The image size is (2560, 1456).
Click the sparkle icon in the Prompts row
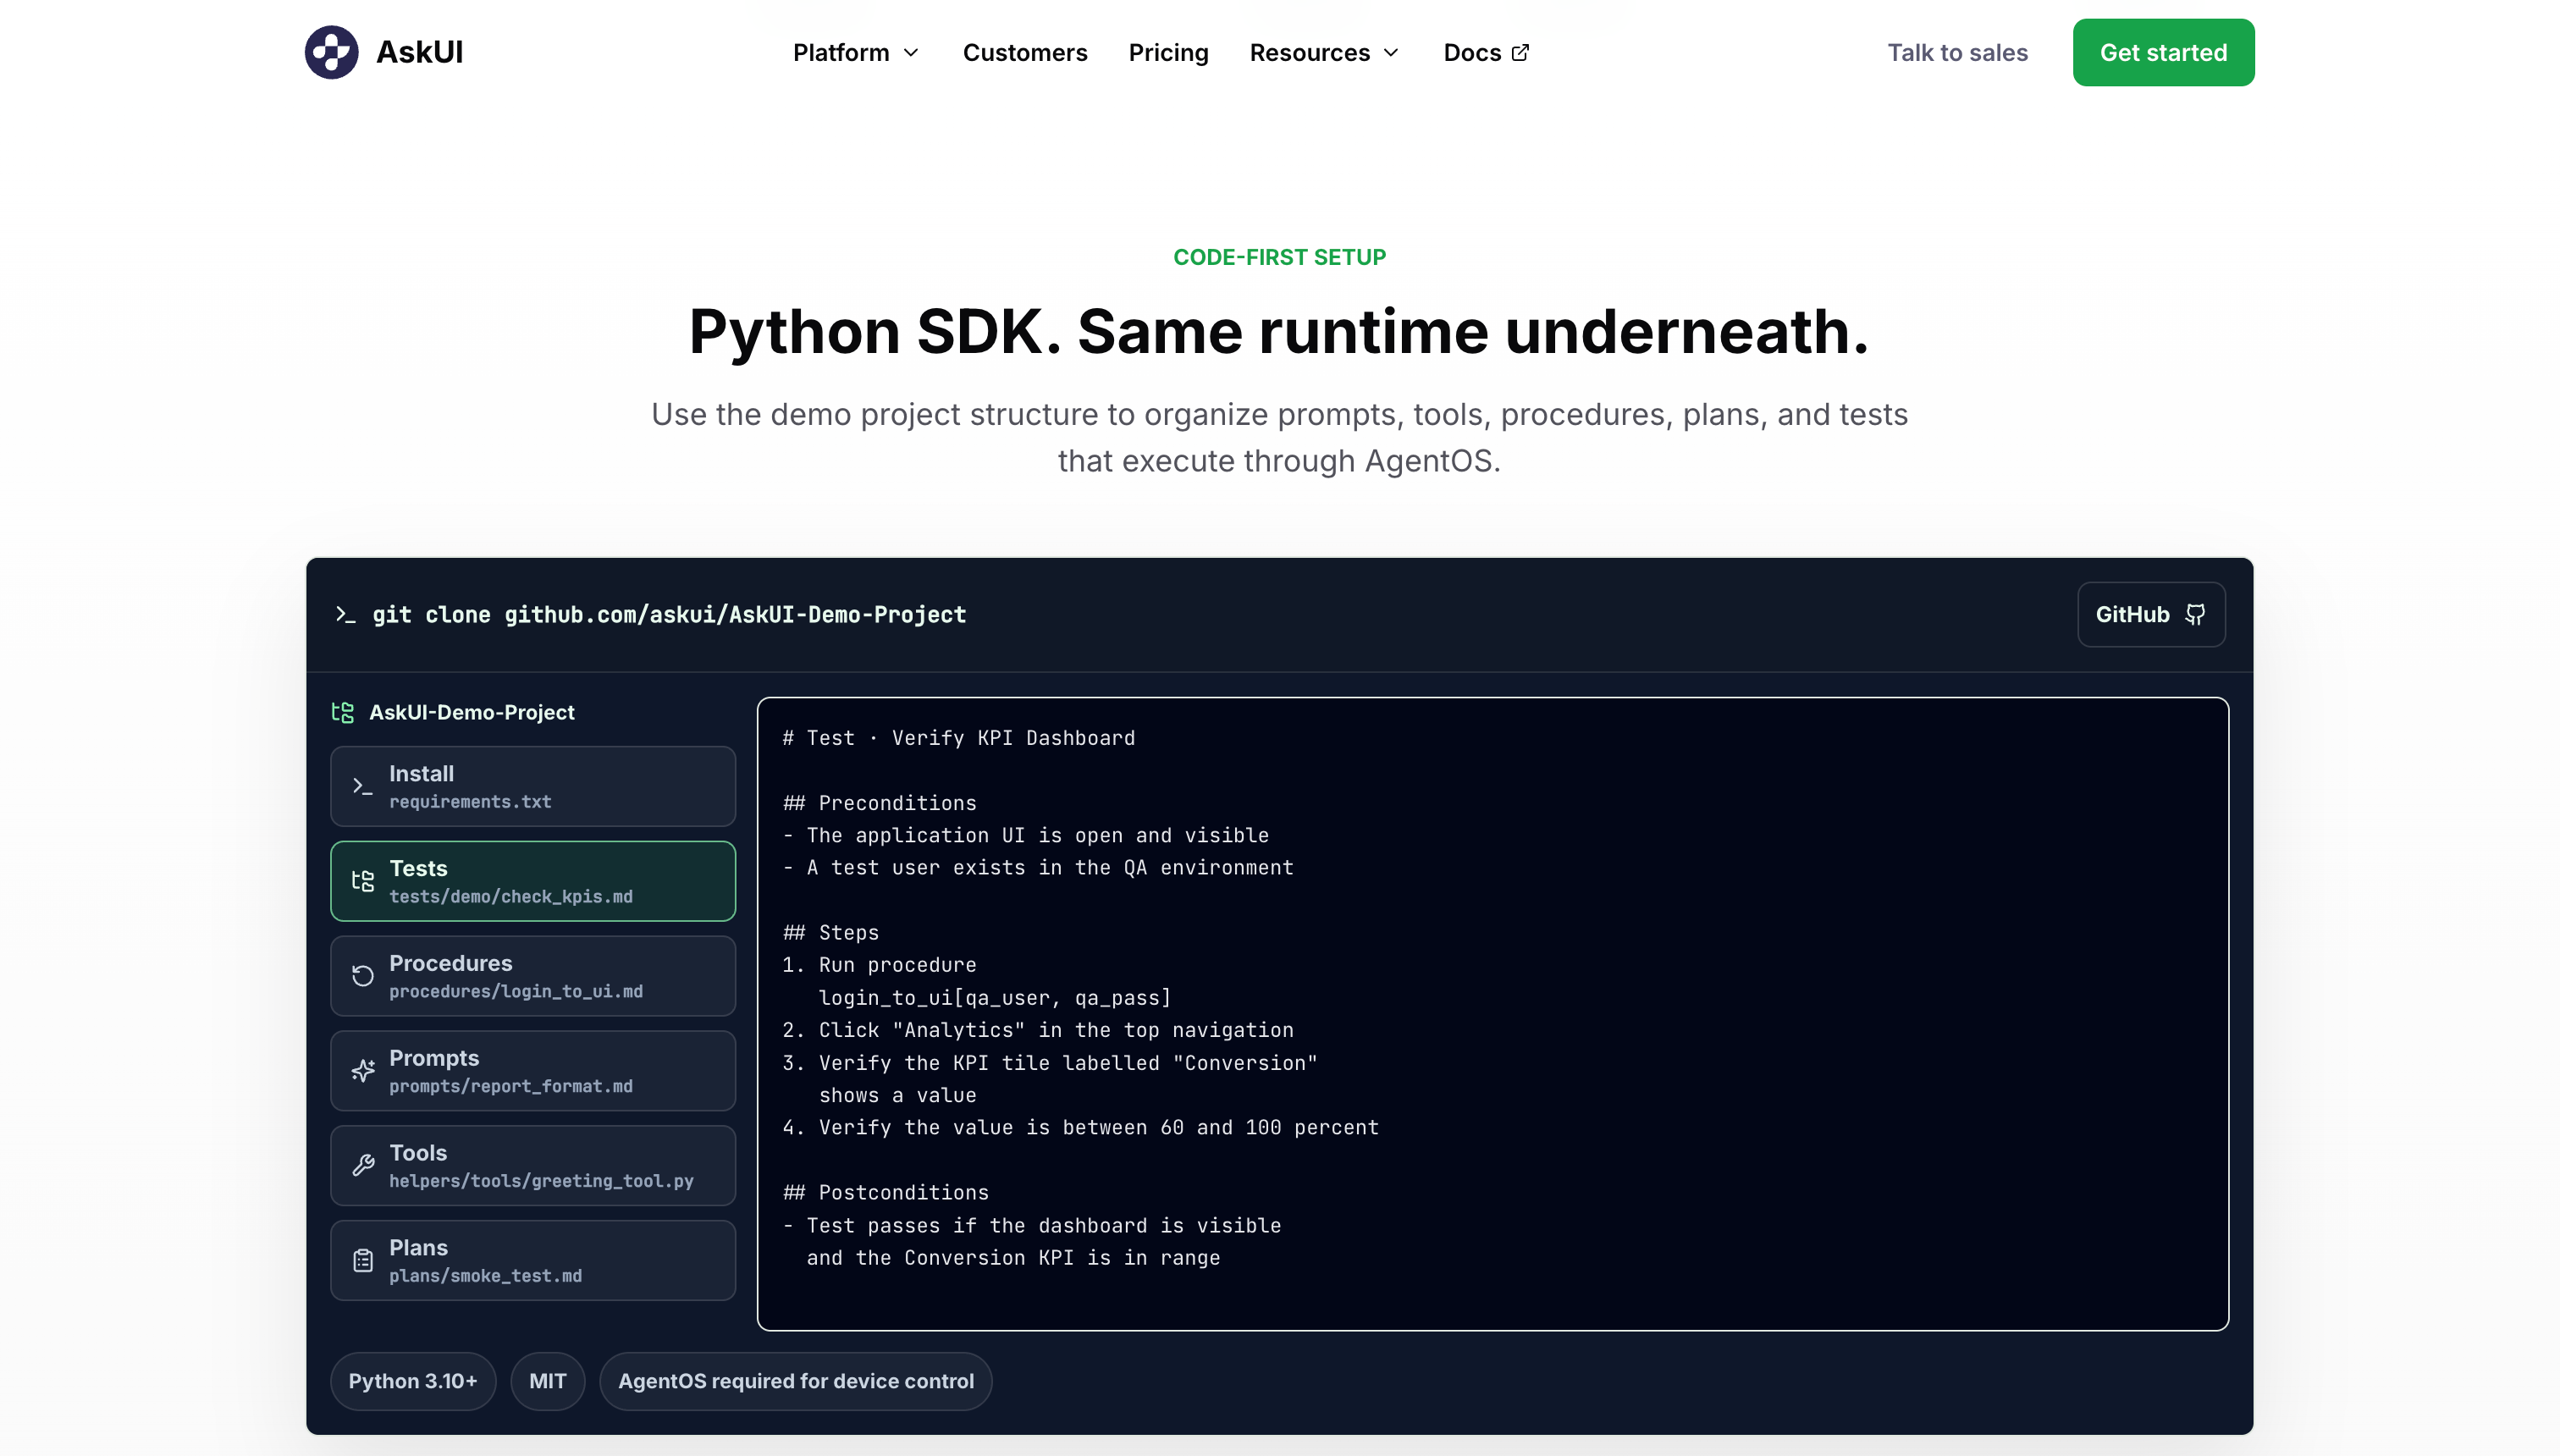click(x=363, y=1070)
